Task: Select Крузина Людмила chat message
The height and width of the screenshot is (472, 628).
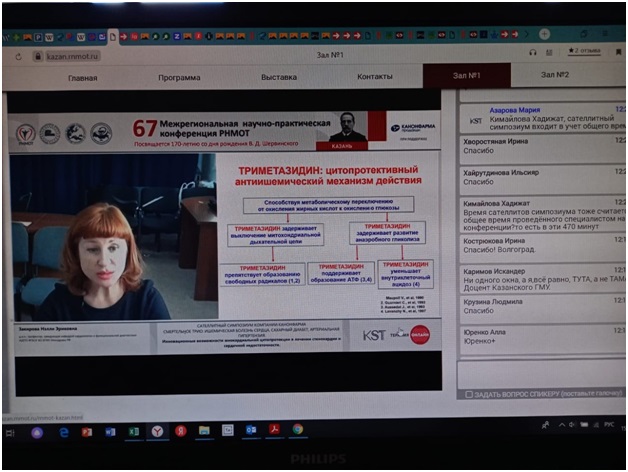Action: 543,309
